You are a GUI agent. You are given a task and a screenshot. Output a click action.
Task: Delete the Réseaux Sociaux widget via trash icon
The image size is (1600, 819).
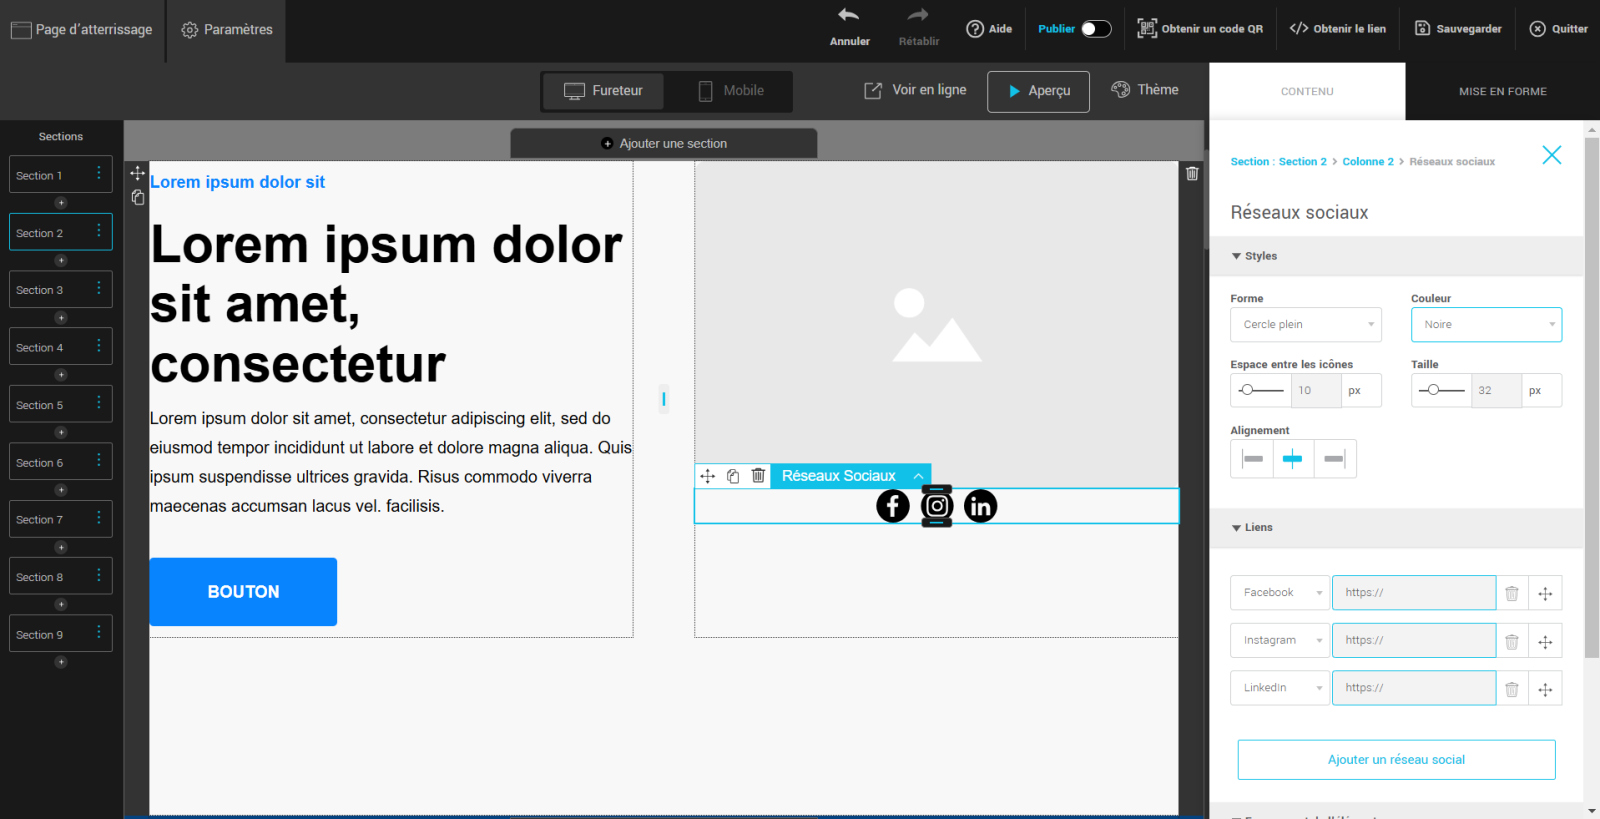(x=758, y=476)
